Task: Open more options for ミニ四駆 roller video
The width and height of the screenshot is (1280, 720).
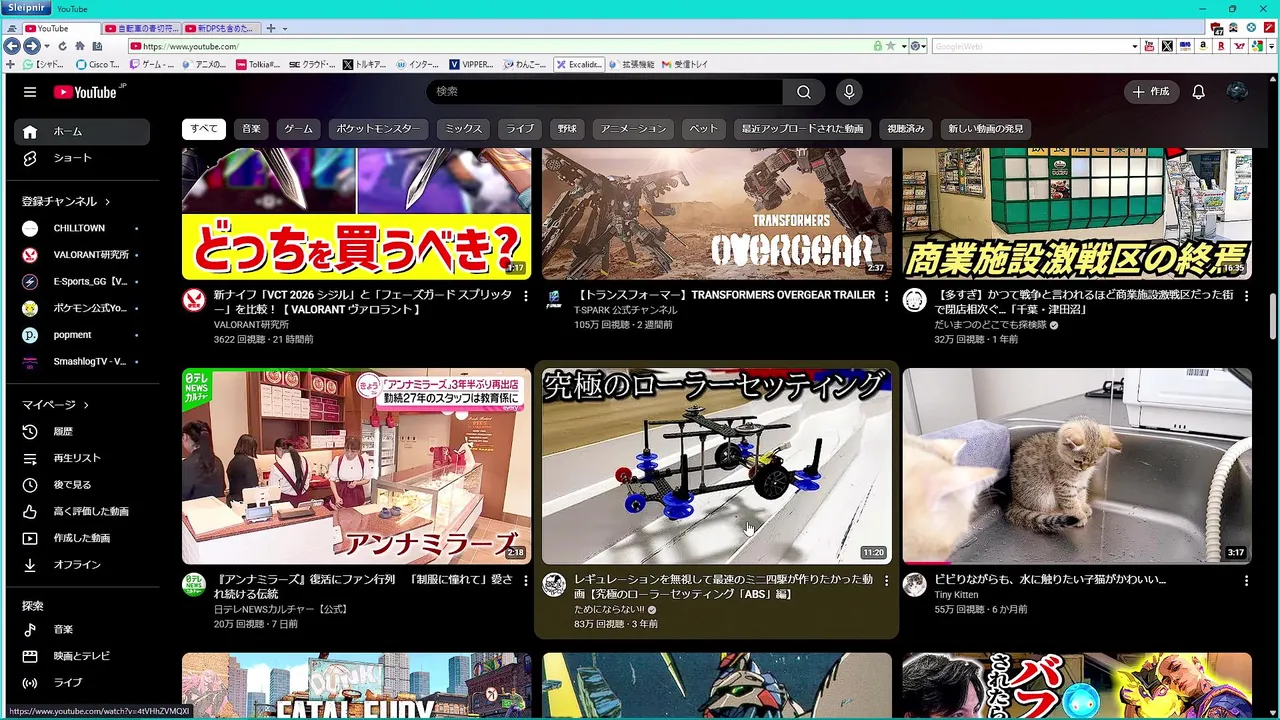Action: (x=885, y=580)
